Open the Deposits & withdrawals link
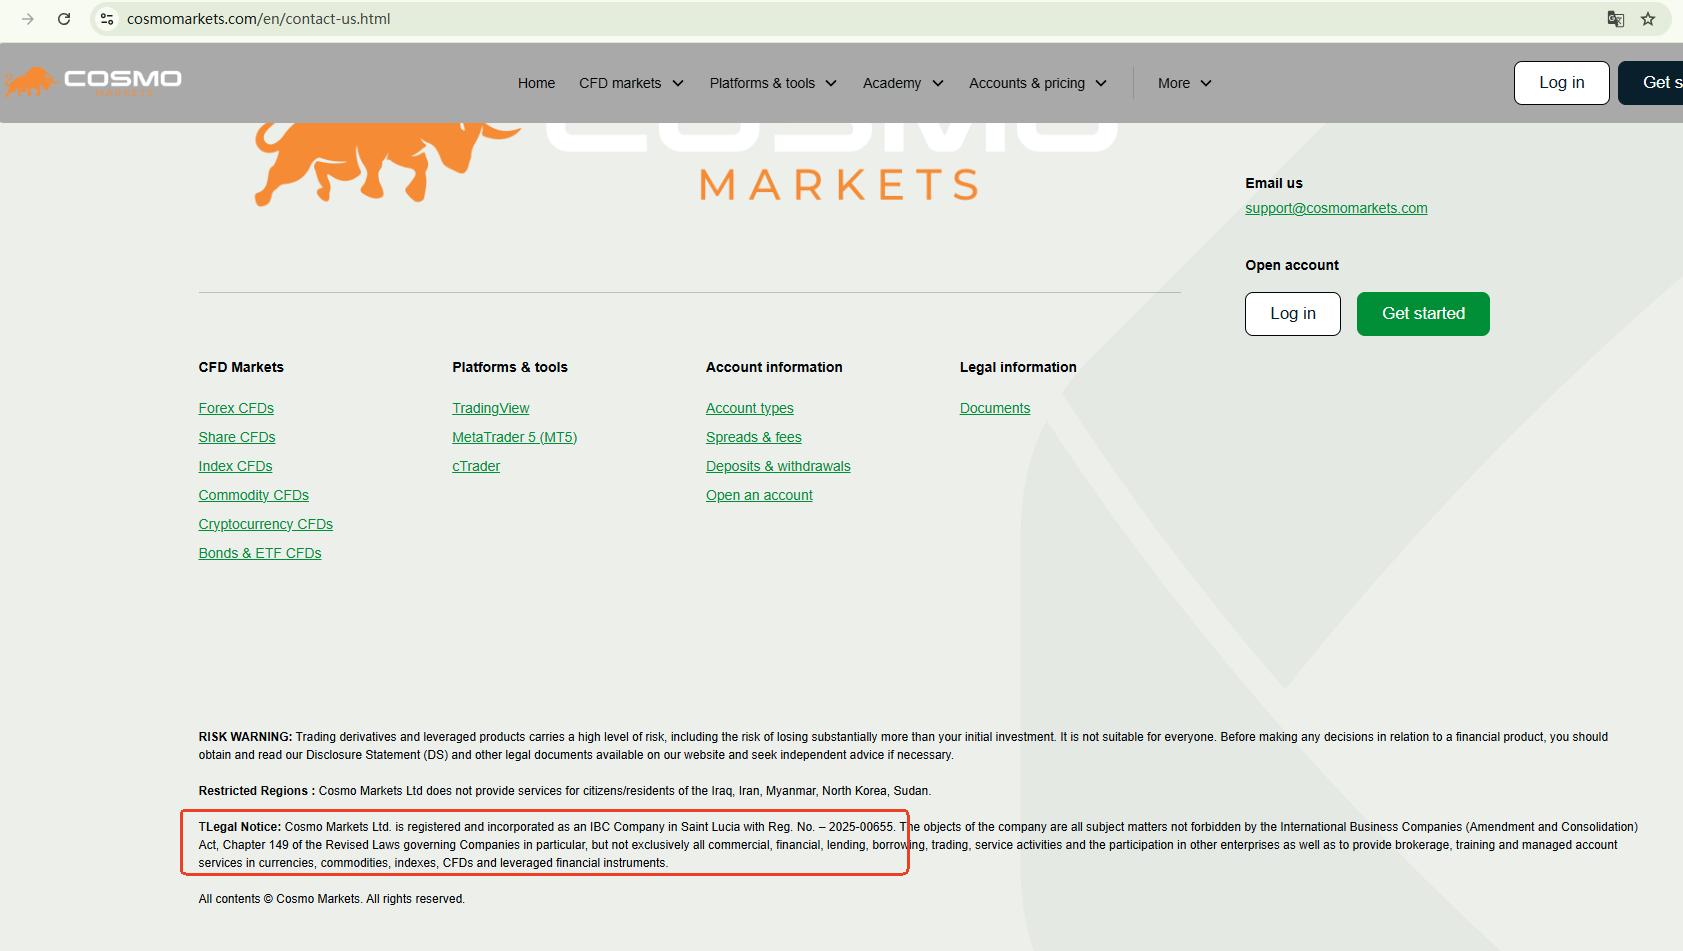This screenshot has width=1683, height=951. click(778, 466)
